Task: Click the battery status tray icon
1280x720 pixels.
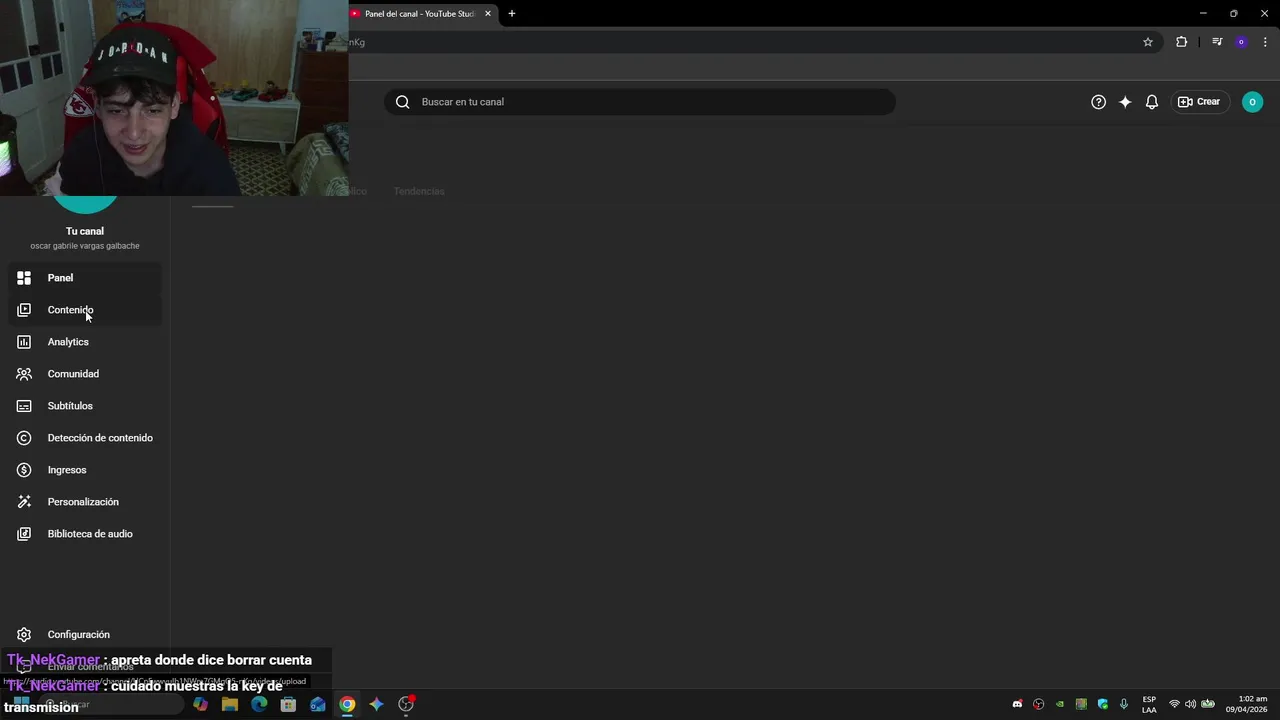Action: coord(1208,704)
